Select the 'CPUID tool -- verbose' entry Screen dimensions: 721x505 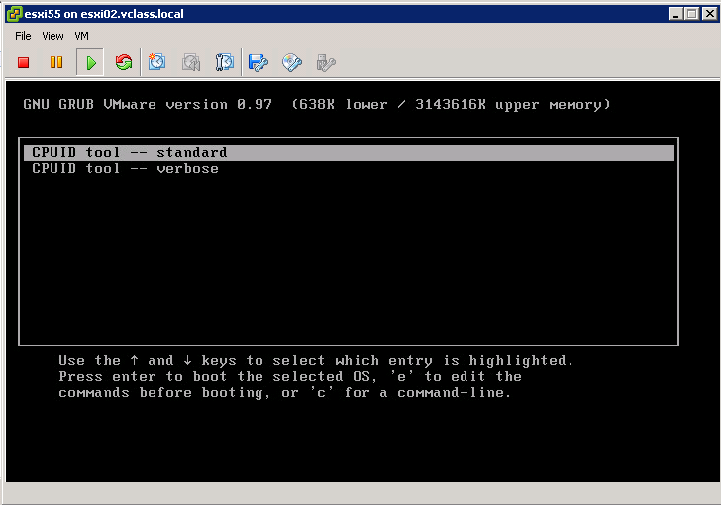click(349, 168)
